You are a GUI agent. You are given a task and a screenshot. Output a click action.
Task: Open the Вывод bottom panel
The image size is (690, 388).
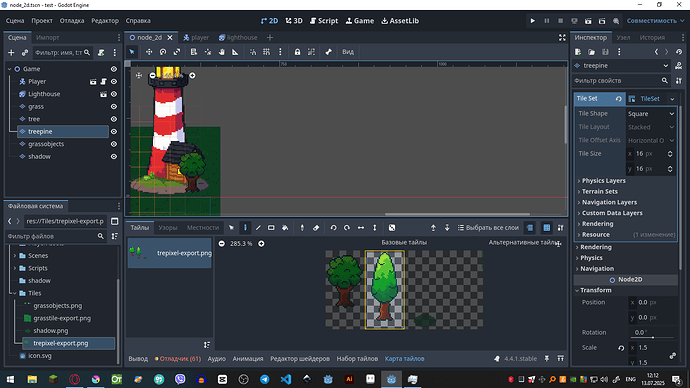click(138, 359)
